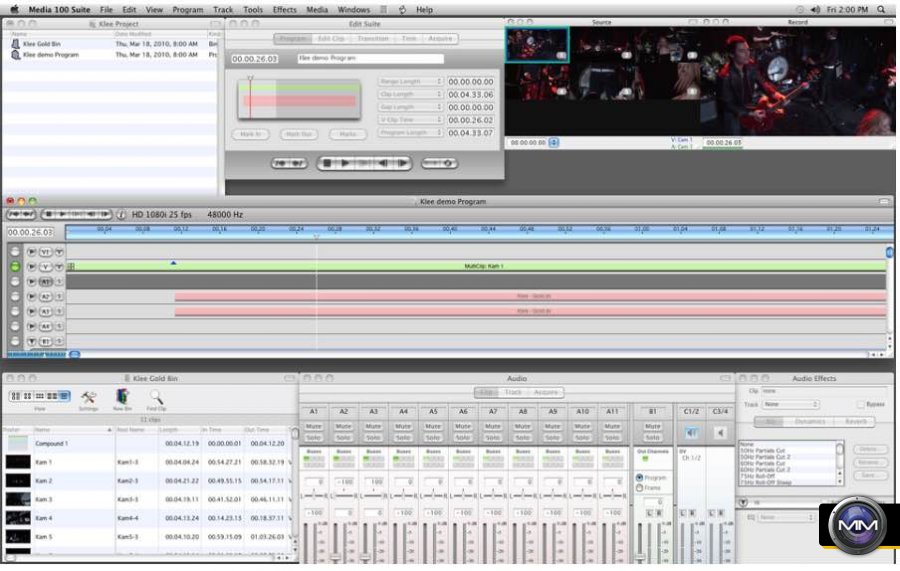Open the Track dropdown in Audio Effects

pos(790,404)
